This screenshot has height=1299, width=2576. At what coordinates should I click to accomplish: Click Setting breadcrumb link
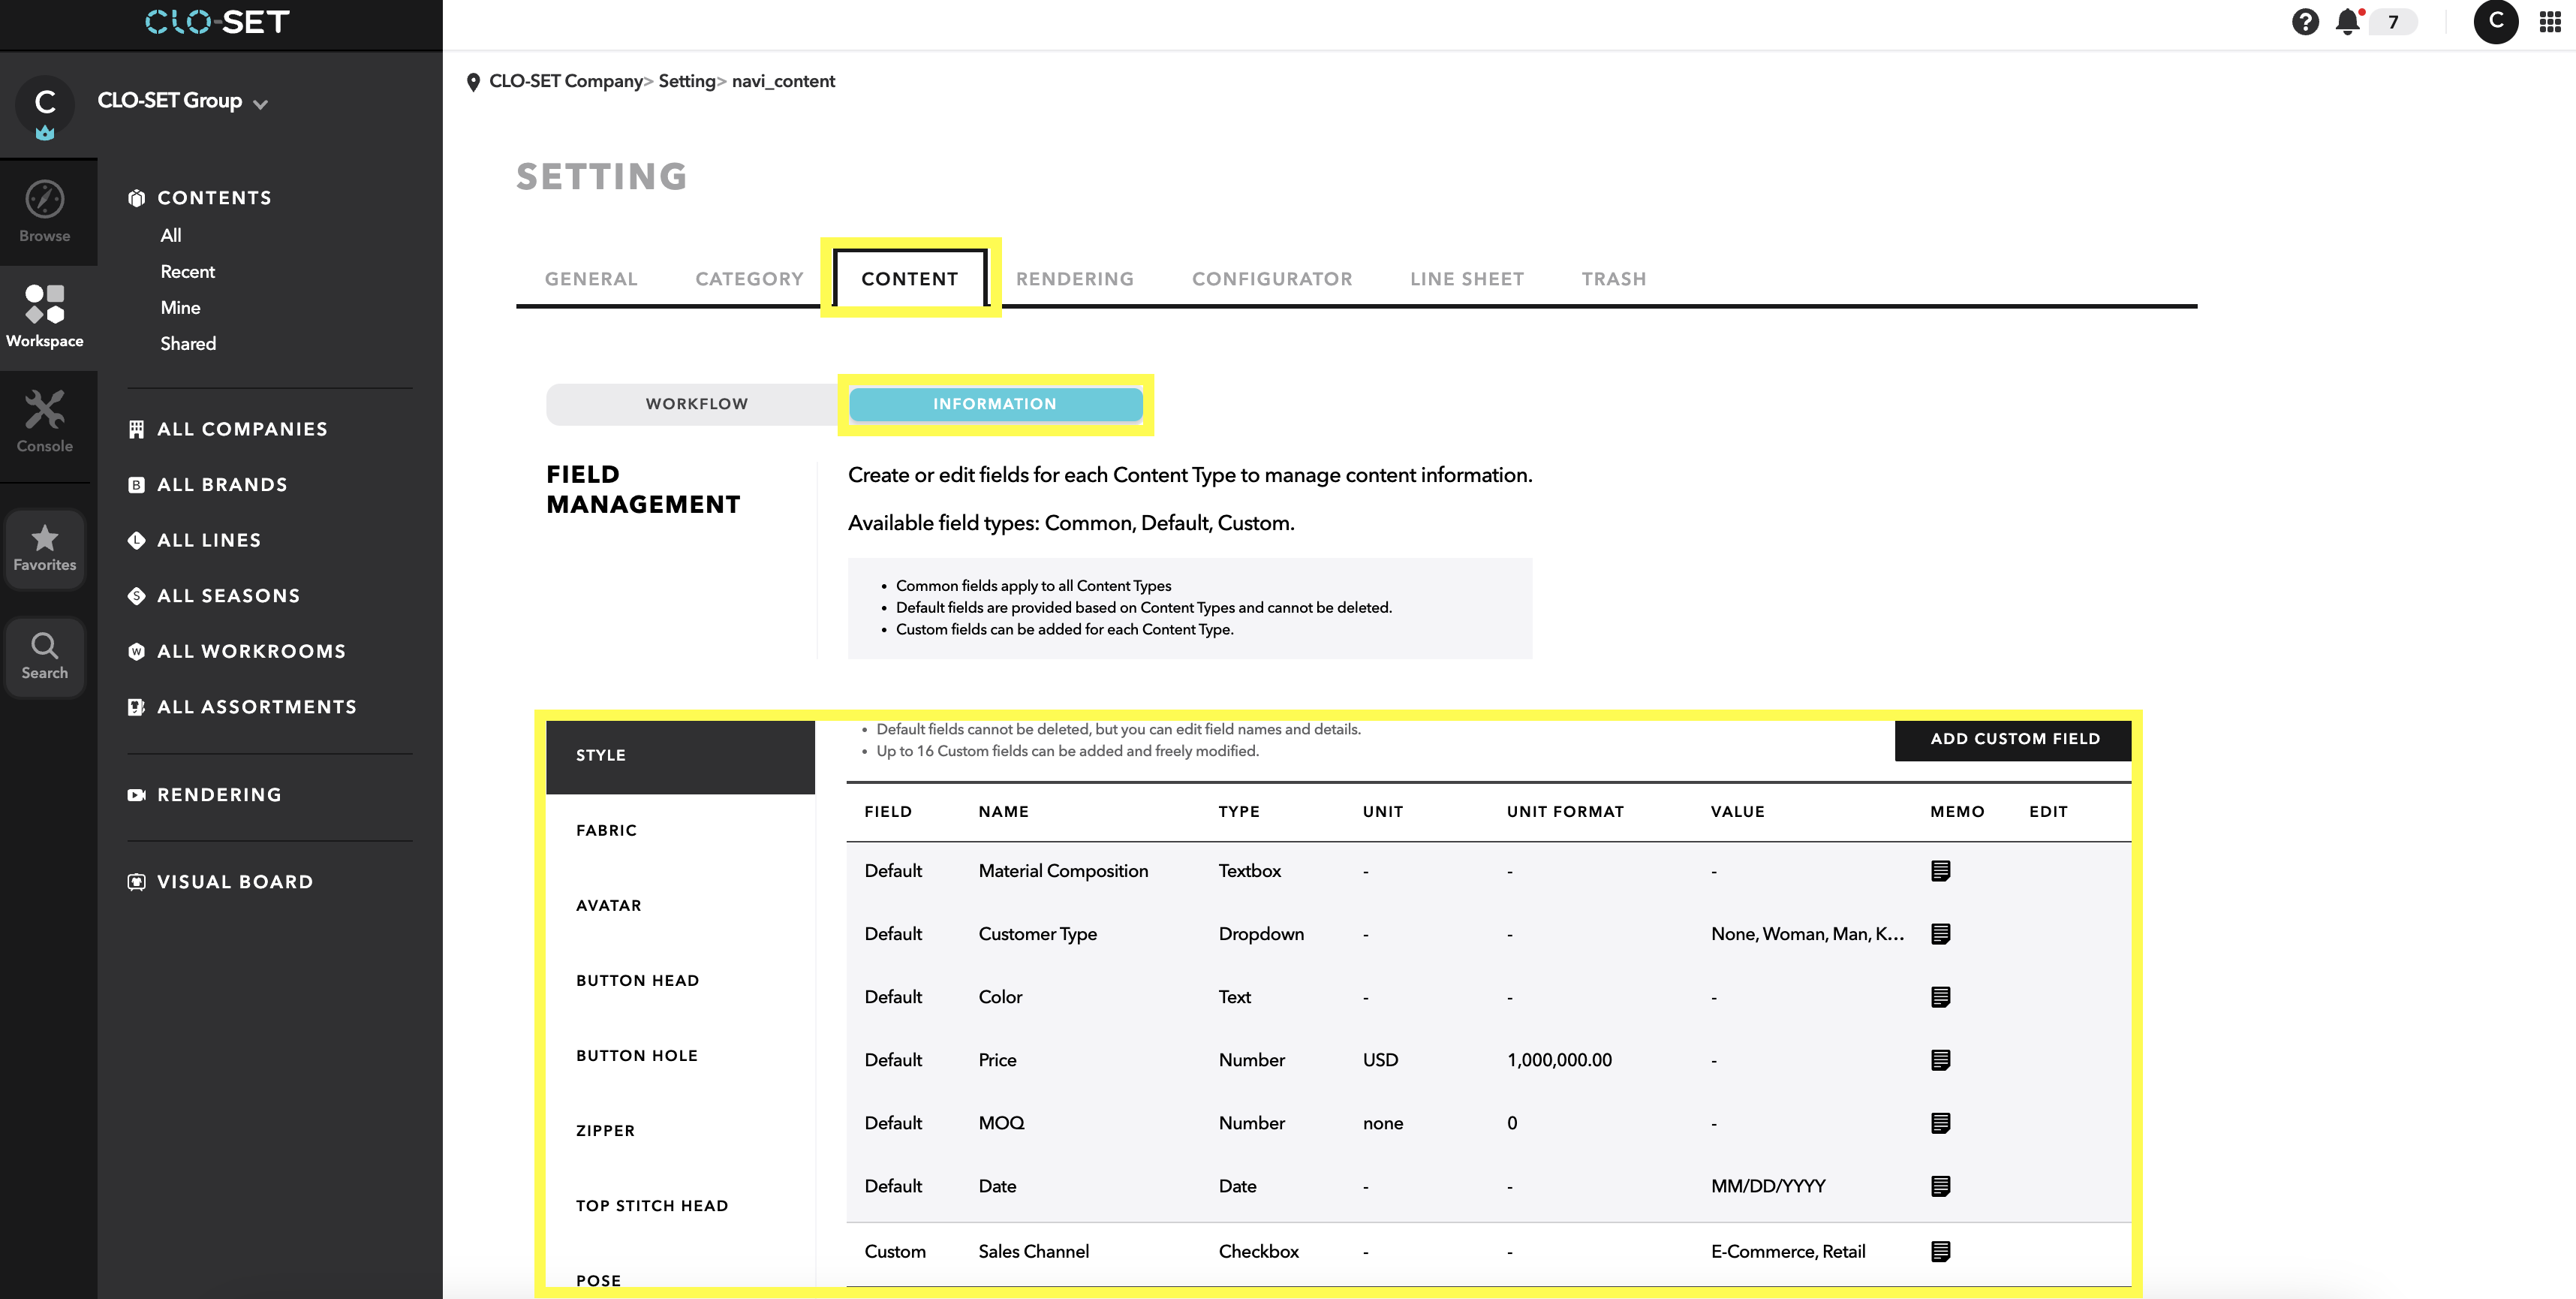tap(687, 82)
